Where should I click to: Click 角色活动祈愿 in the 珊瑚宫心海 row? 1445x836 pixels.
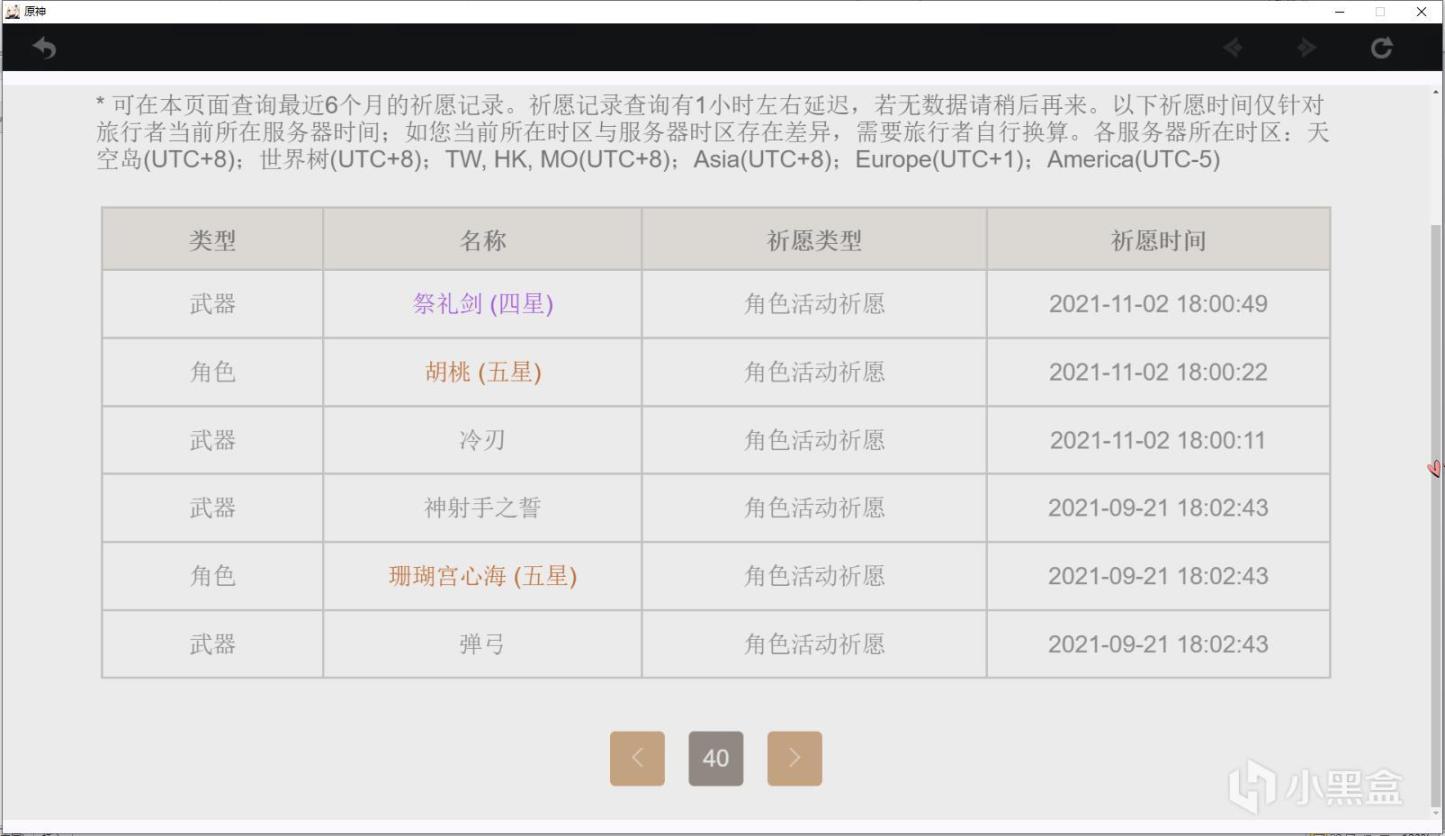tap(814, 576)
